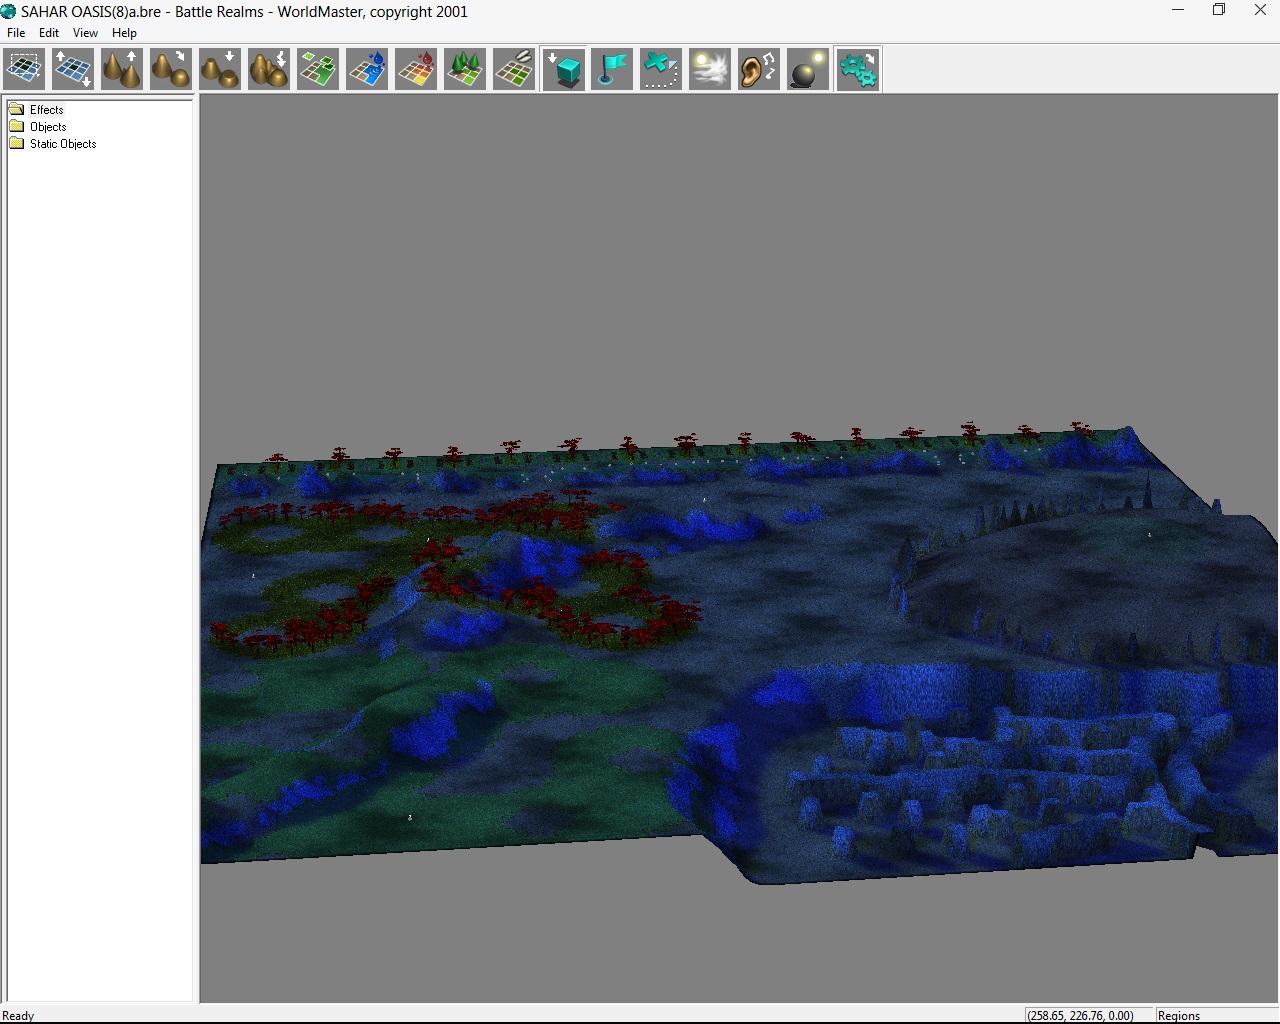Expand the Objects folder
This screenshot has height=1024, width=1280.
point(38,127)
